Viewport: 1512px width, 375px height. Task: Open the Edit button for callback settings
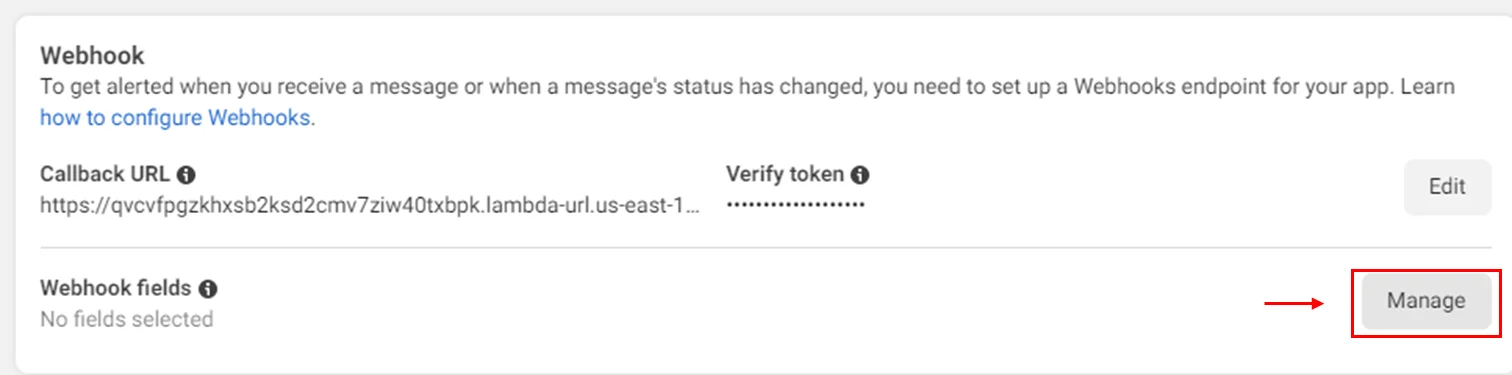pyautogui.click(x=1447, y=187)
